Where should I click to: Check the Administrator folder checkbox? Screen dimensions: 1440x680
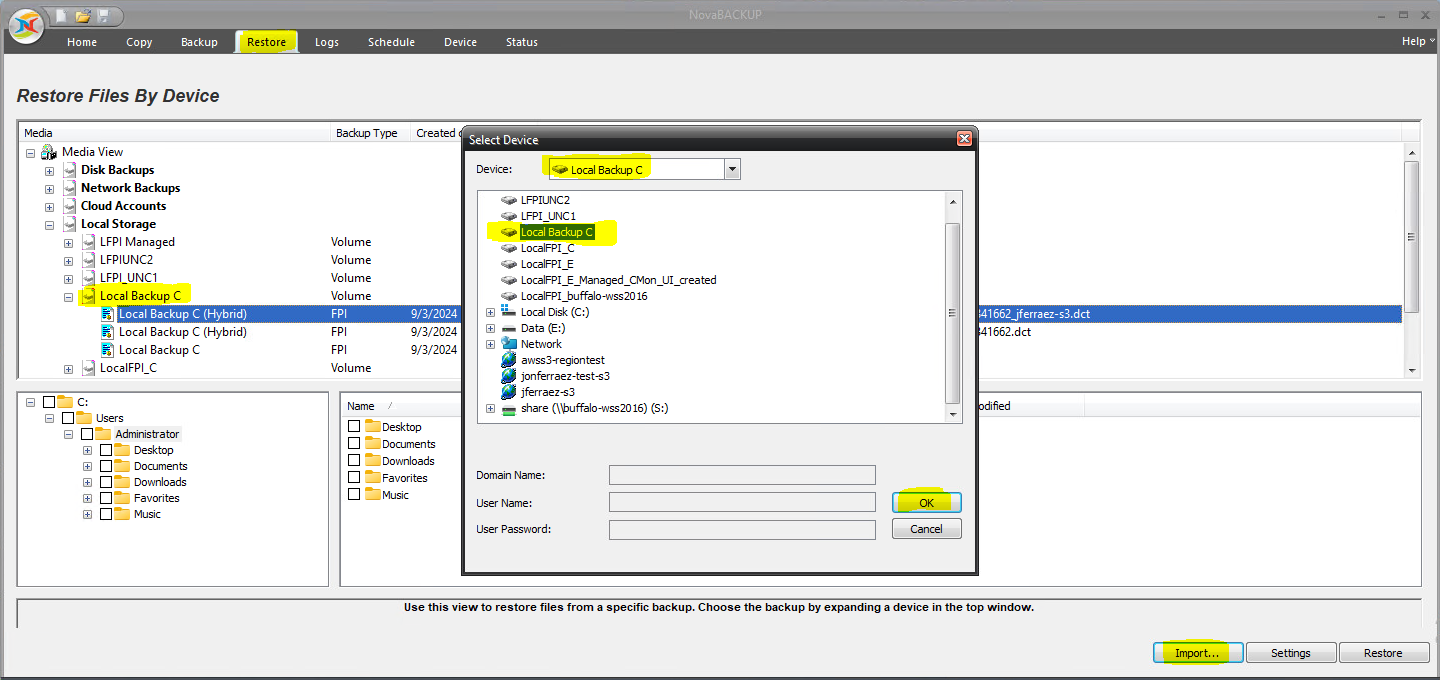pos(87,434)
